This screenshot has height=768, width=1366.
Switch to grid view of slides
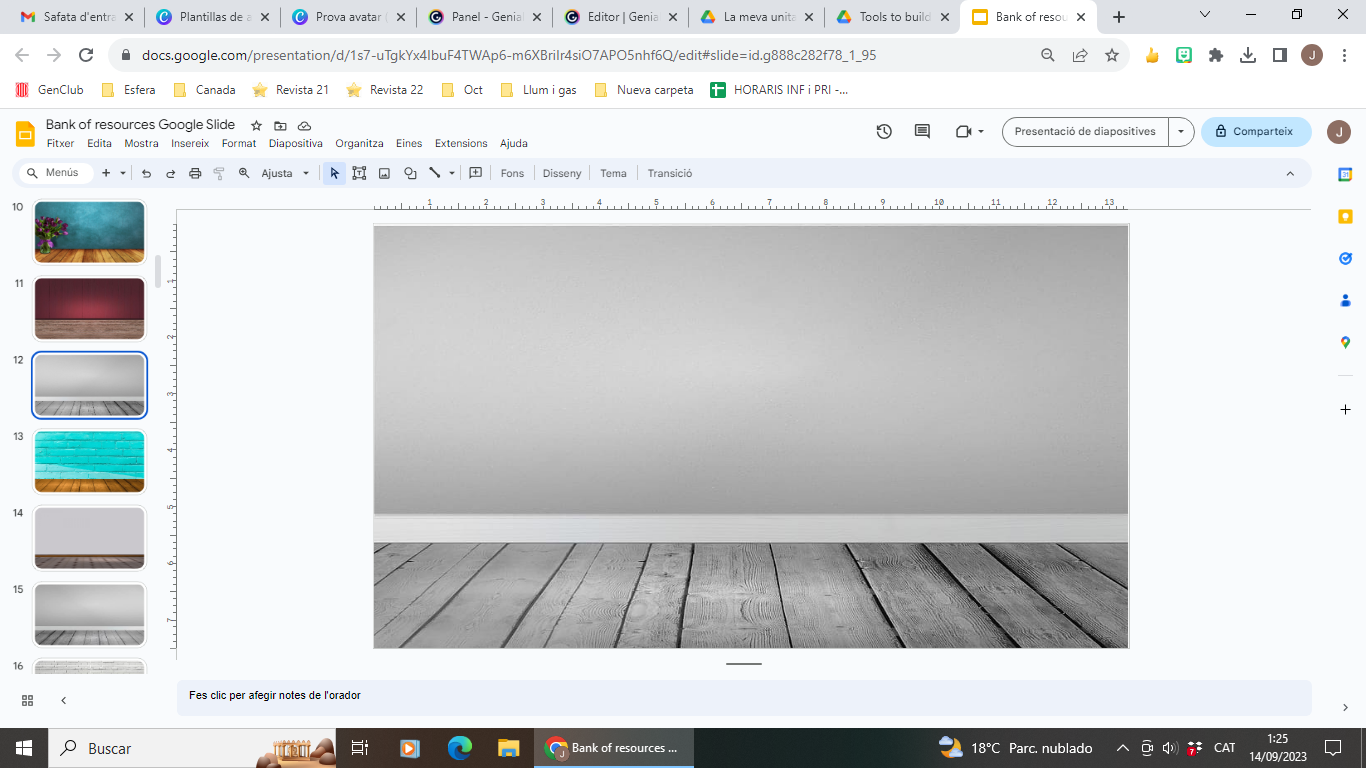coord(27,700)
